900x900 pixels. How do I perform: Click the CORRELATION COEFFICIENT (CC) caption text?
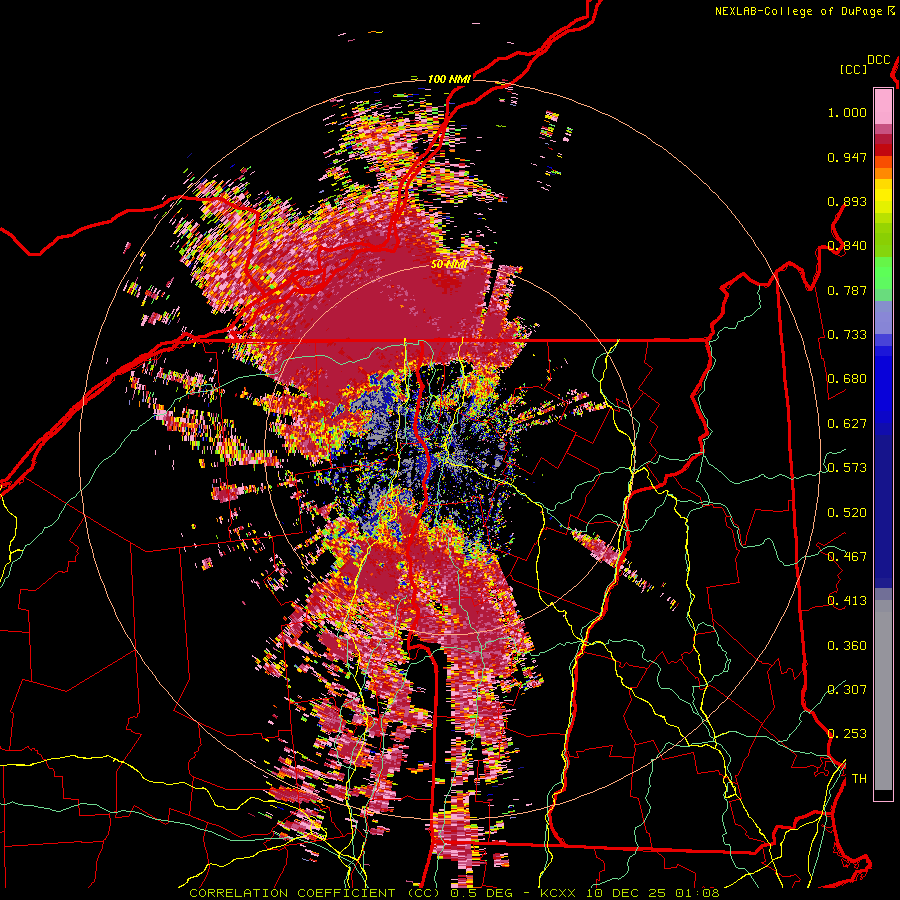(x=315, y=893)
